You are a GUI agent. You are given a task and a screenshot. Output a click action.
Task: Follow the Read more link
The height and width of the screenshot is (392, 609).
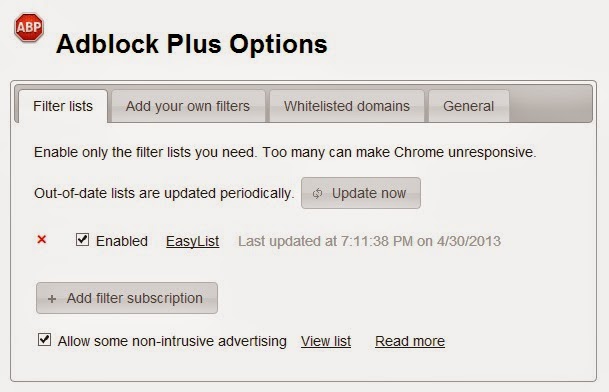410,341
